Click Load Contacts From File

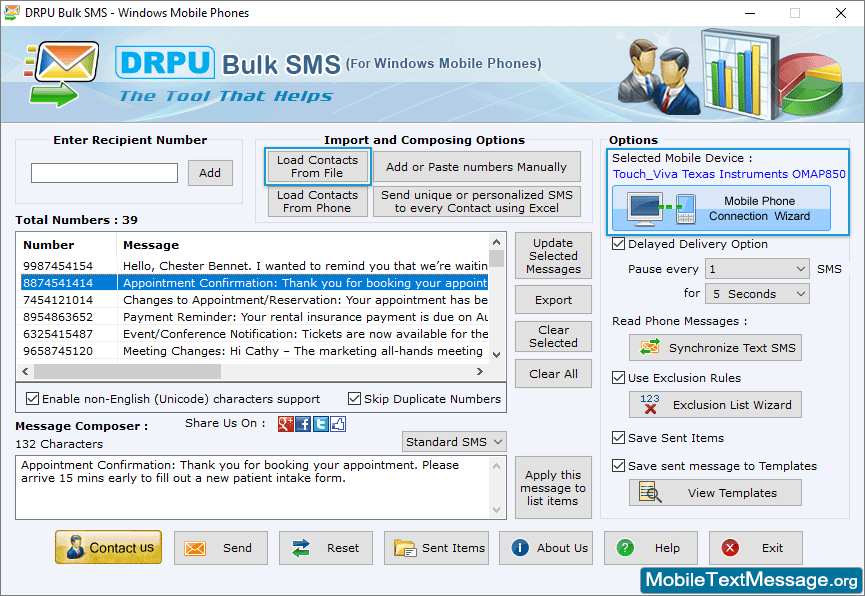317,167
